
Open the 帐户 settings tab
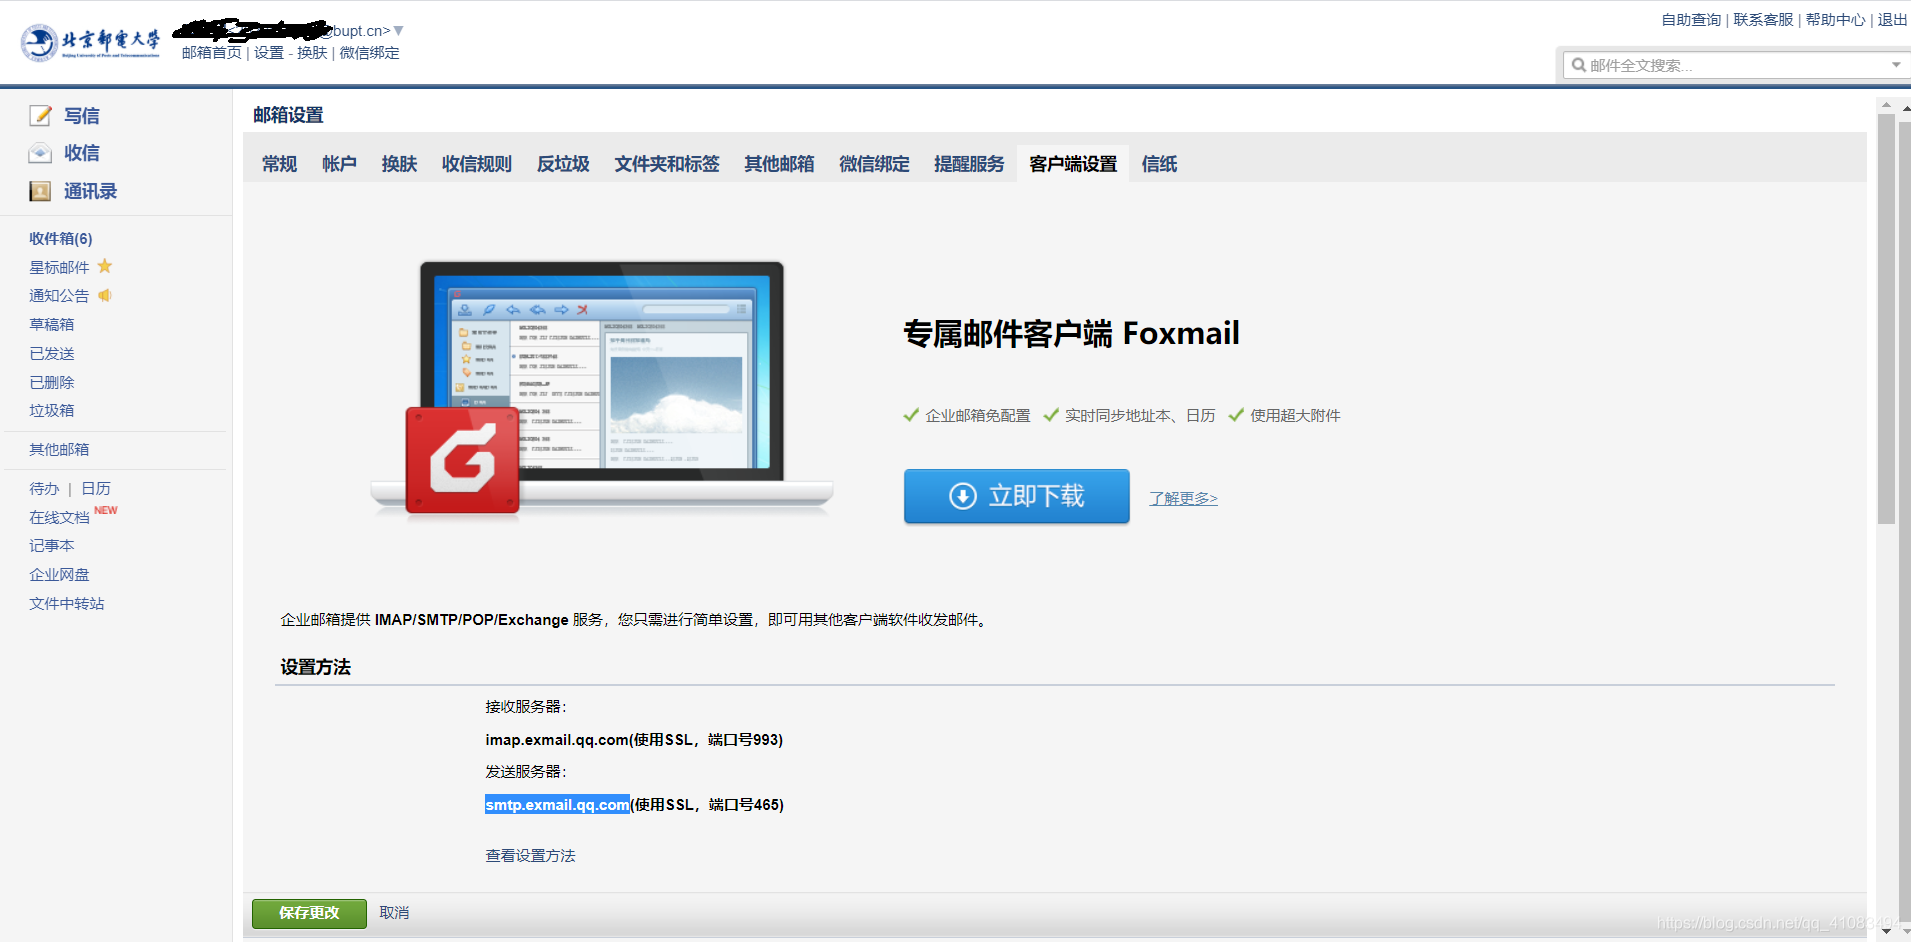point(339,164)
